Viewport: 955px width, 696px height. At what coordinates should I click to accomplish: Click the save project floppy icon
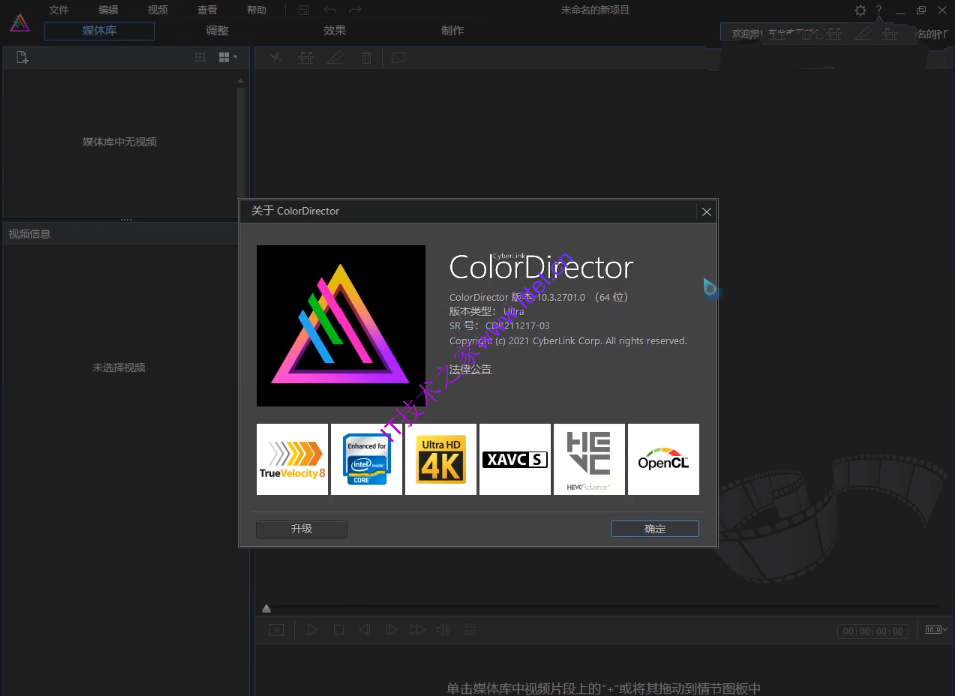(x=304, y=10)
